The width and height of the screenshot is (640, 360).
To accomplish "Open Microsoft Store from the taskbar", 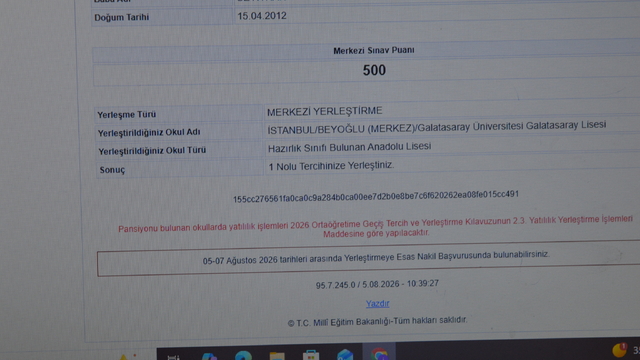I will [311, 356].
